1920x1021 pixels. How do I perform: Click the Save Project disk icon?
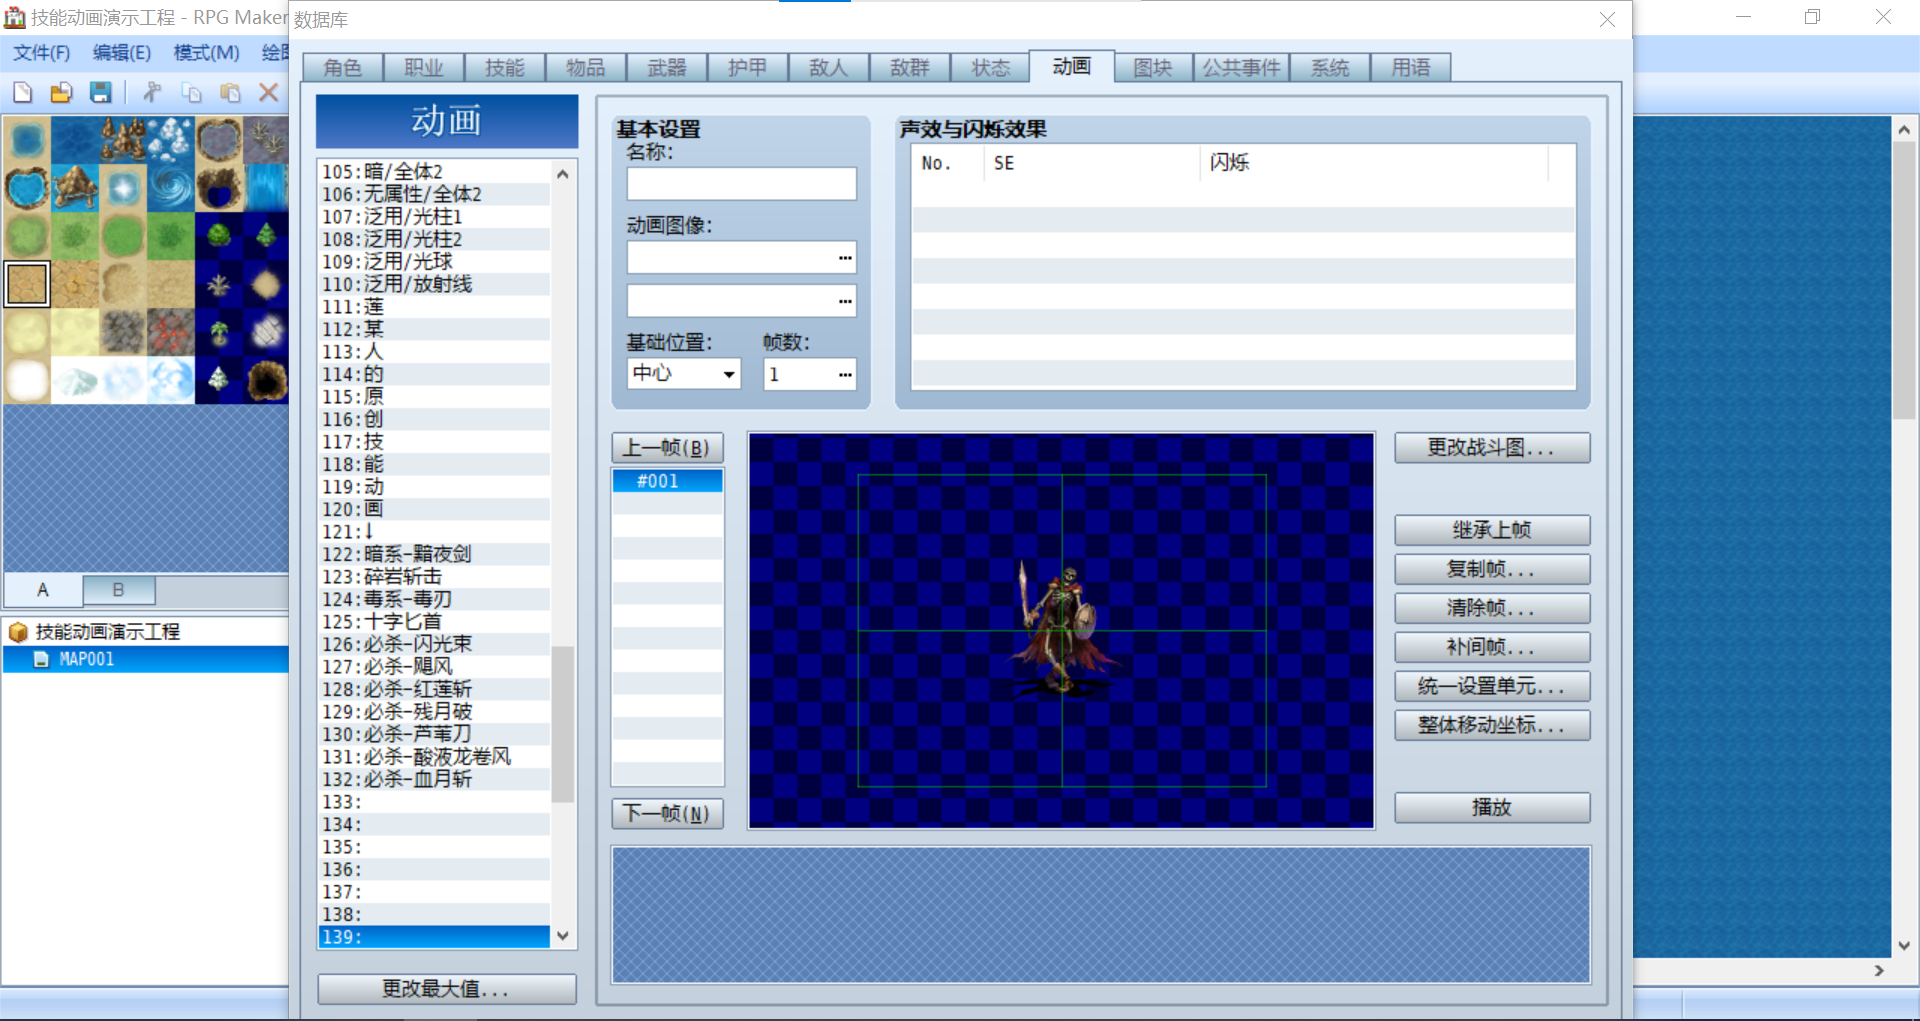point(100,93)
